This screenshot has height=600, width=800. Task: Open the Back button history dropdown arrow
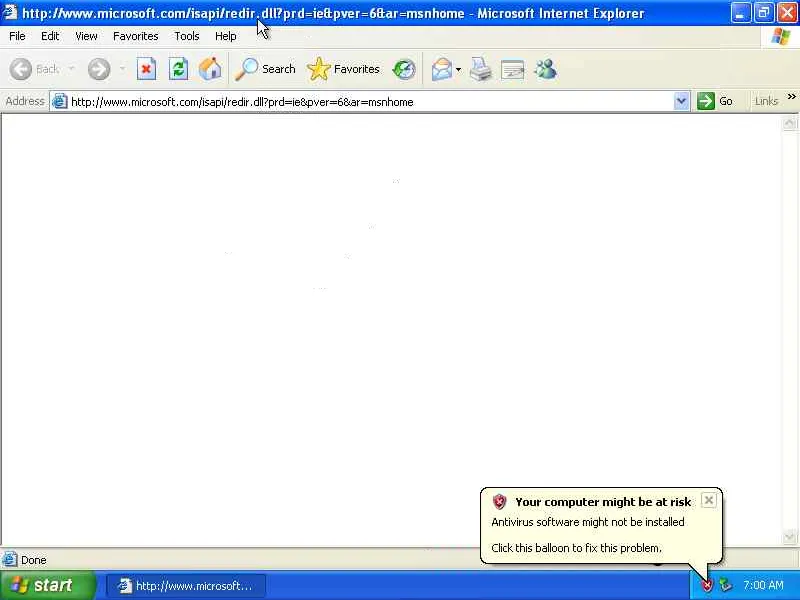[71, 69]
